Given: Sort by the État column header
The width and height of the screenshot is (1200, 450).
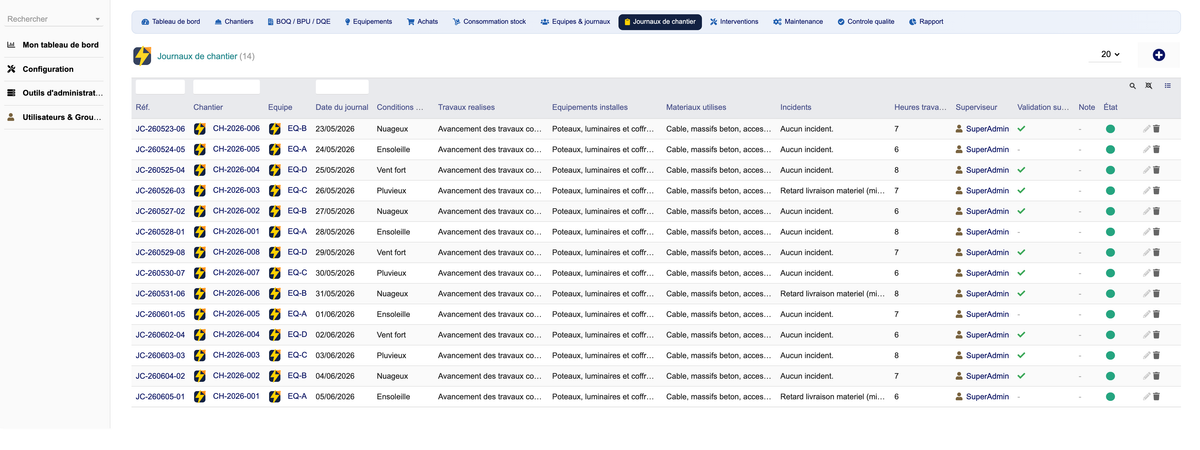Looking at the screenshot, I should (x=1110, y=107).
